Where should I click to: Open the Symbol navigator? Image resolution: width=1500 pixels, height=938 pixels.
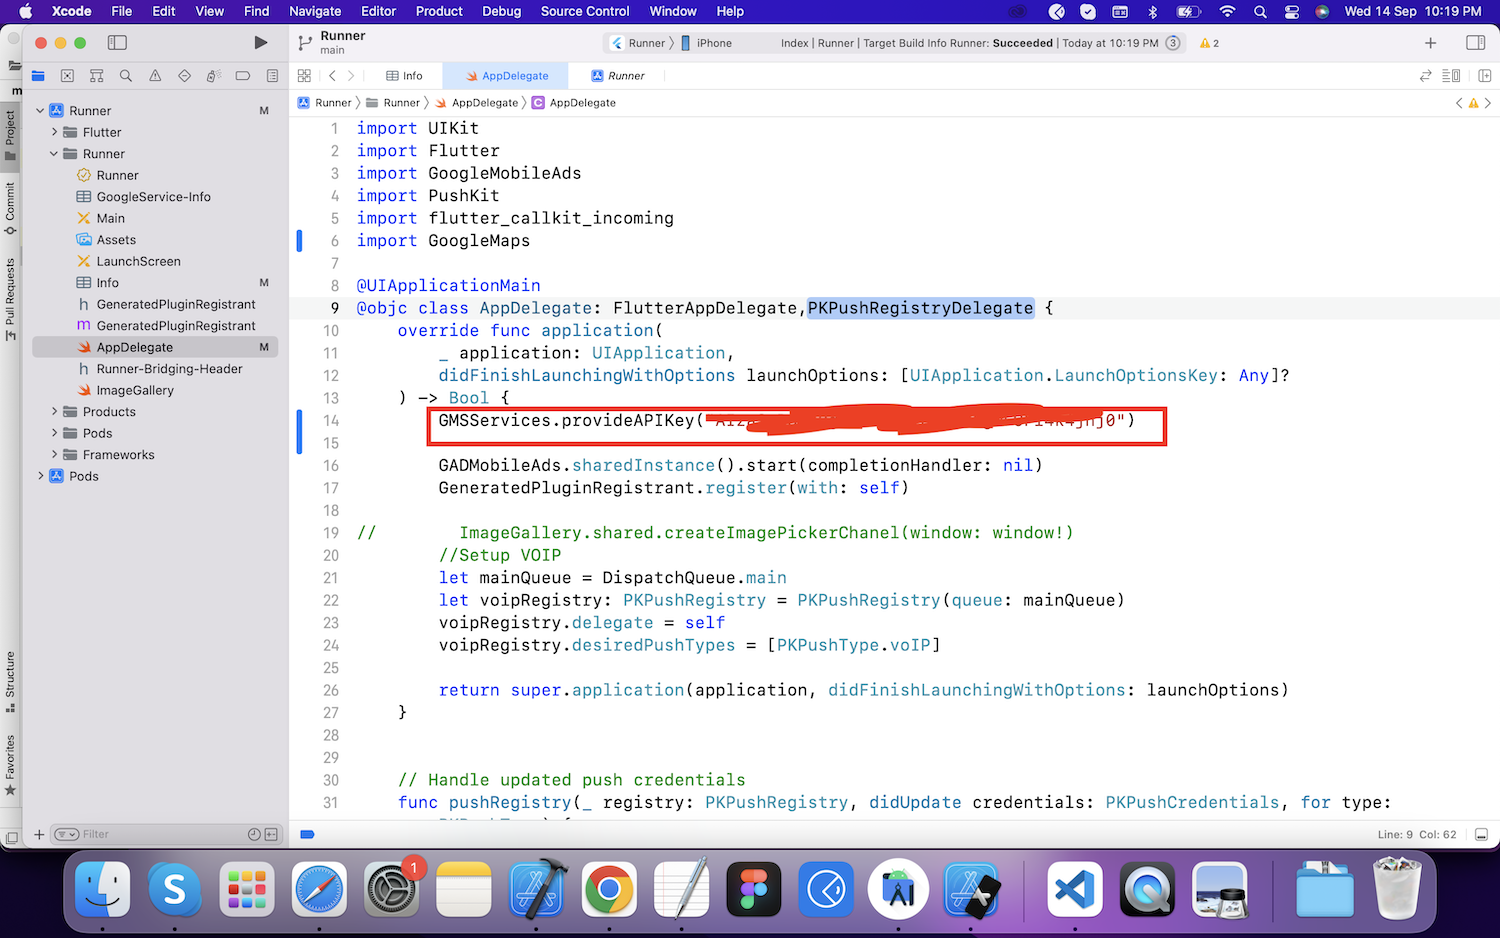pos(96,76)
